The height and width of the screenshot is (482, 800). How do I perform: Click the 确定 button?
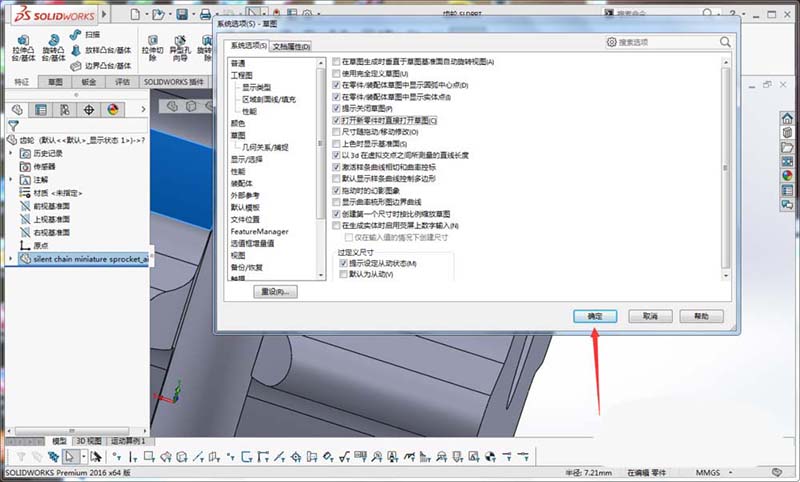click(595, 316)
